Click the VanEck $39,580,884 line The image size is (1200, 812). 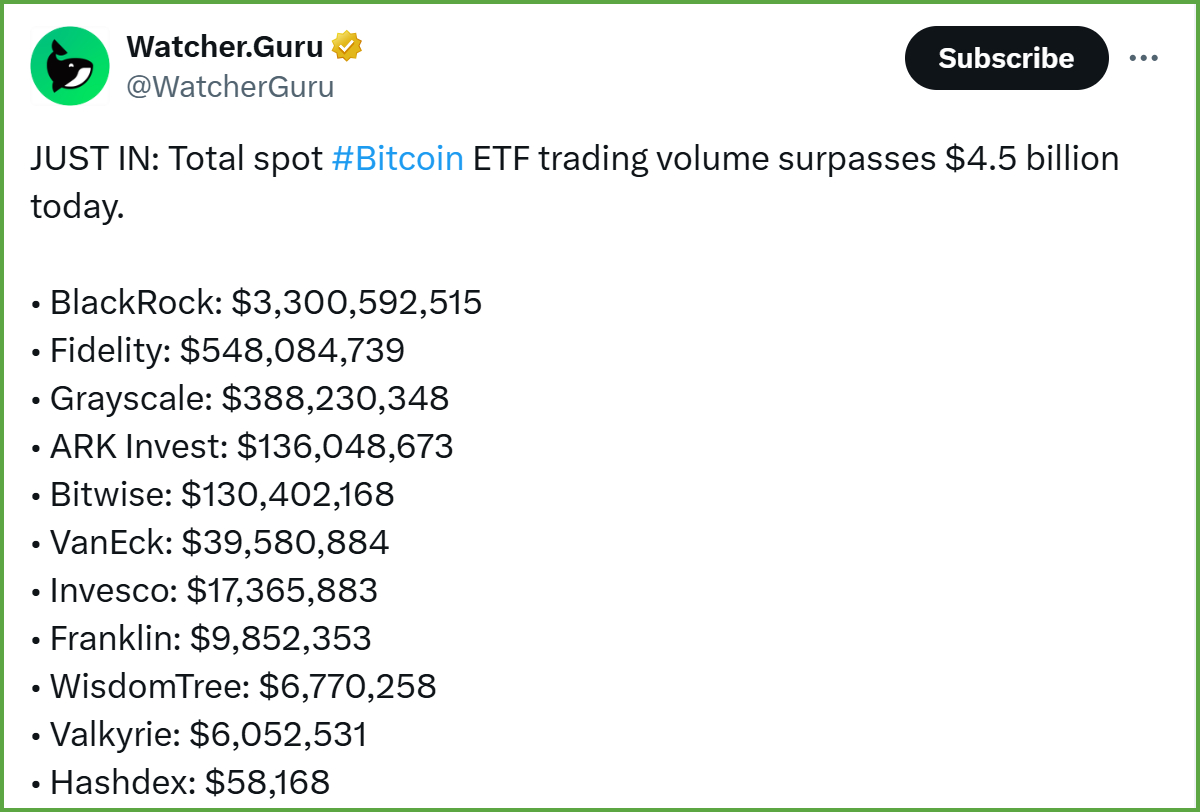(x=210, y=542)
